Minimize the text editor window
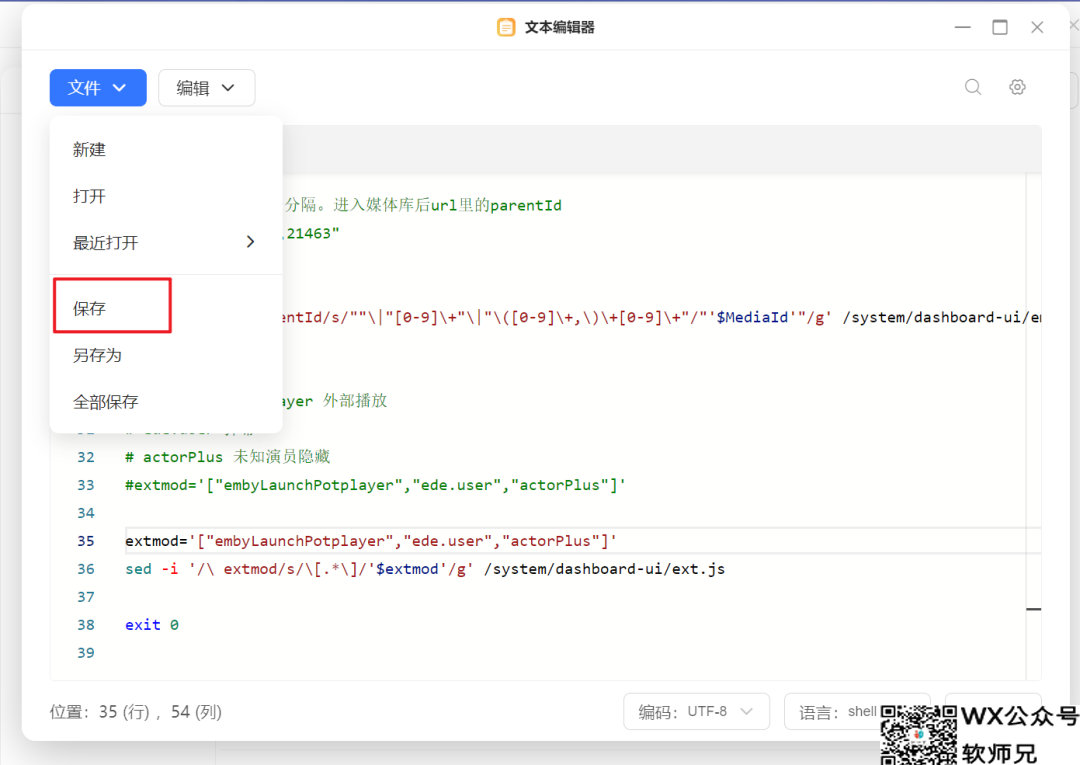Screen dimensions: 1080x765 click(962, 28)
